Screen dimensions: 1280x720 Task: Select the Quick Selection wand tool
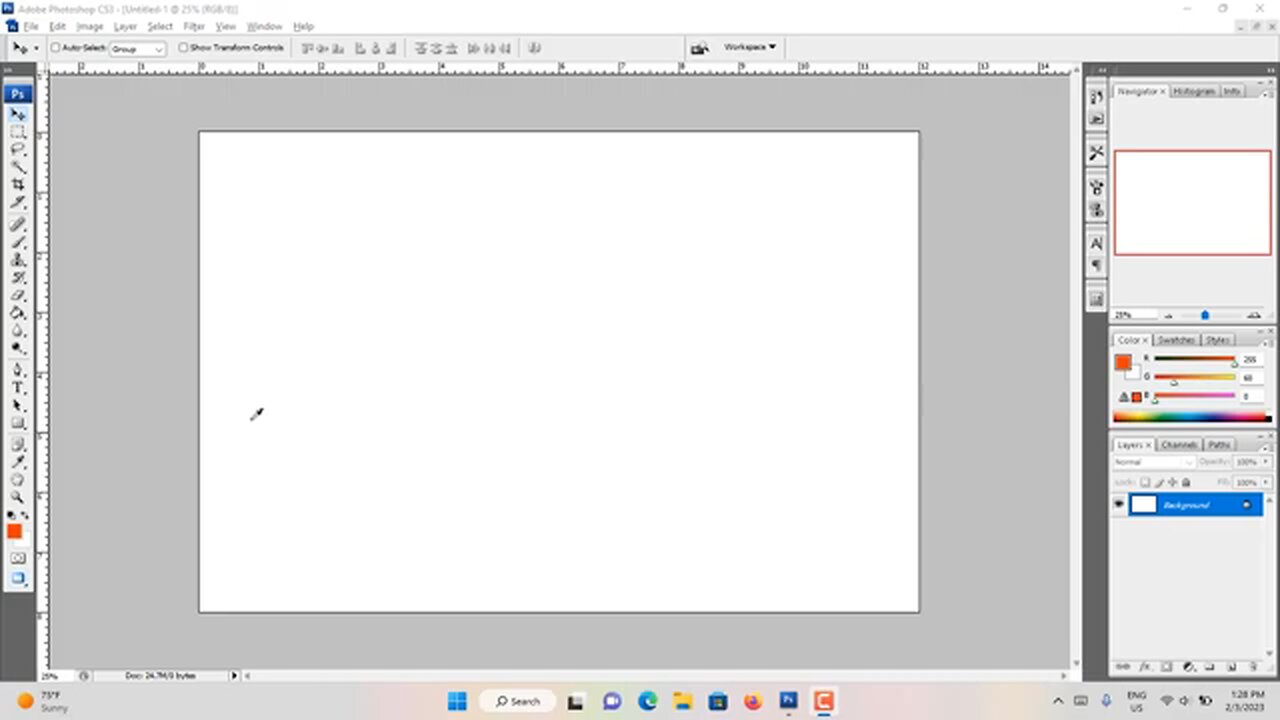(18, 168)
